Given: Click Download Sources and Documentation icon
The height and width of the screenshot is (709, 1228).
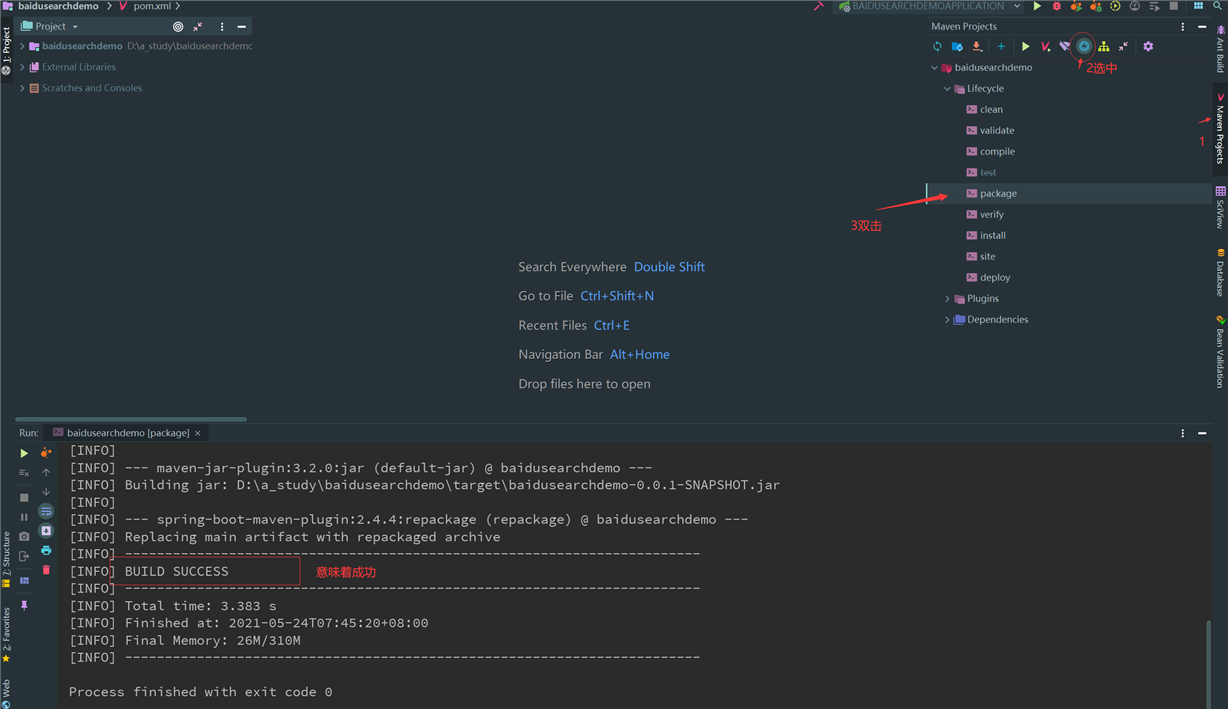Looking at the screenshot, I should pos(977,46).
